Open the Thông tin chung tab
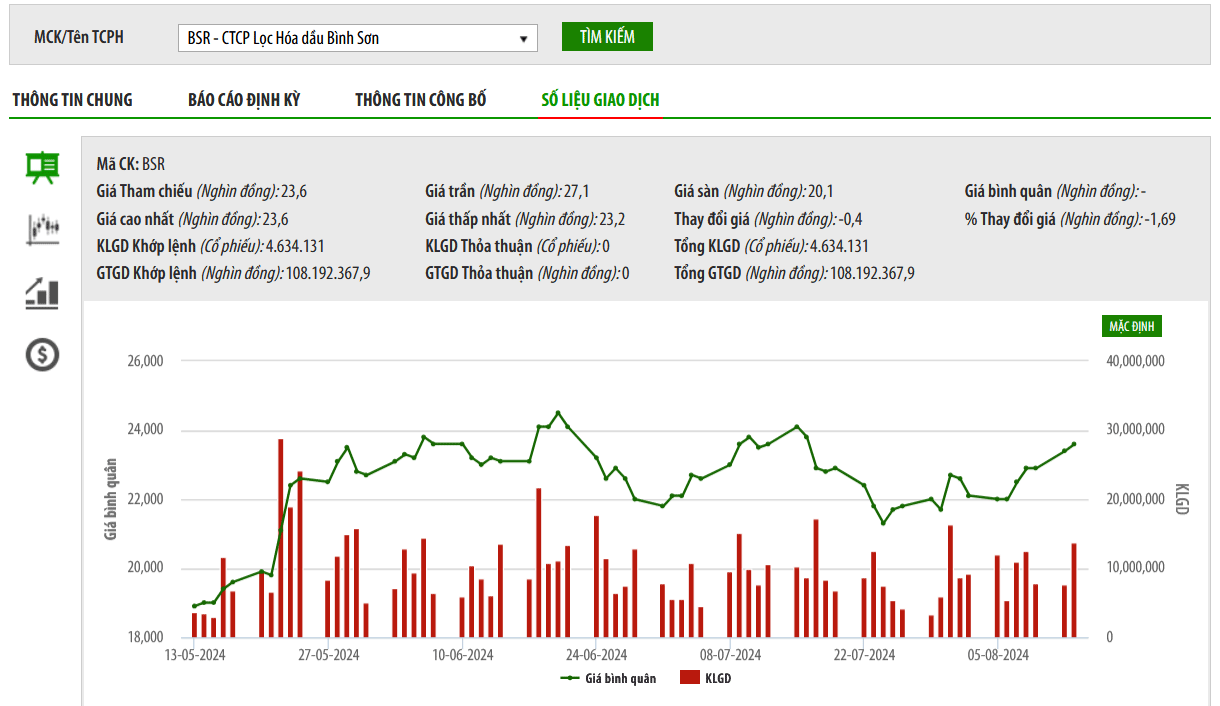 [x=72, y=100]
